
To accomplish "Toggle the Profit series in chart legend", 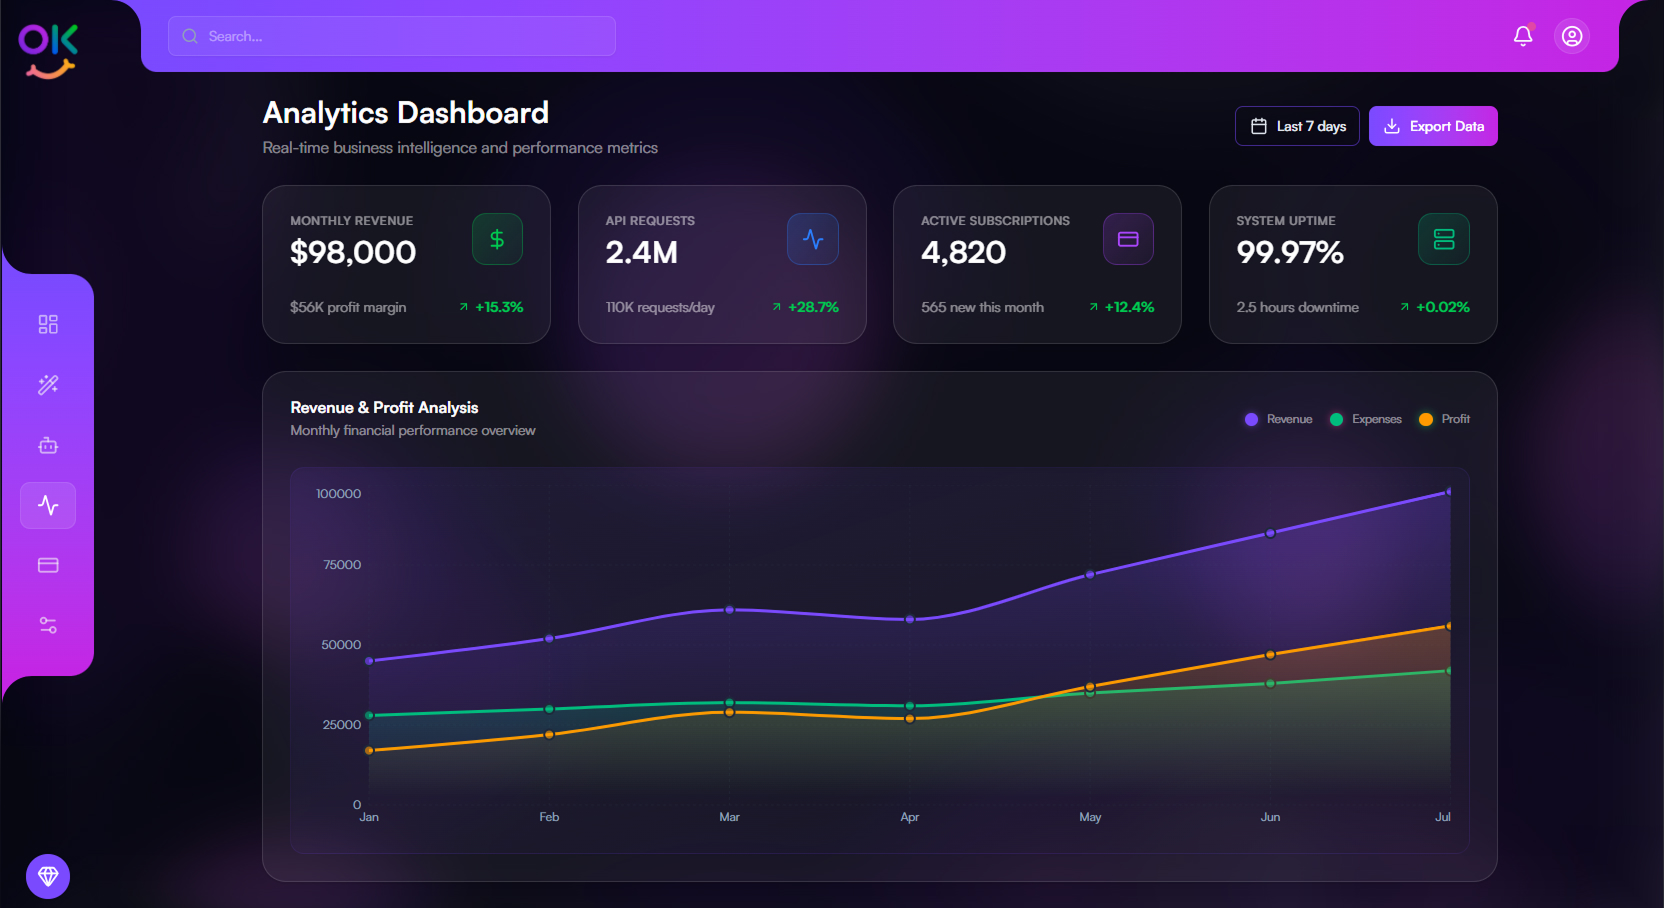I will click(1444, 419).
